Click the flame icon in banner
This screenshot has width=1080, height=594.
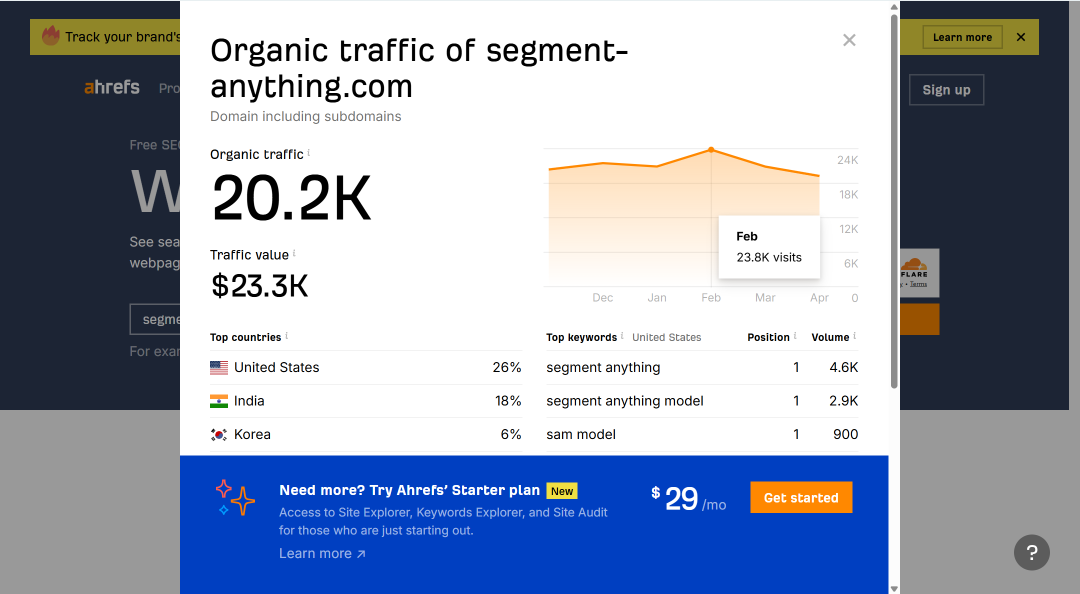coord(51,35)
